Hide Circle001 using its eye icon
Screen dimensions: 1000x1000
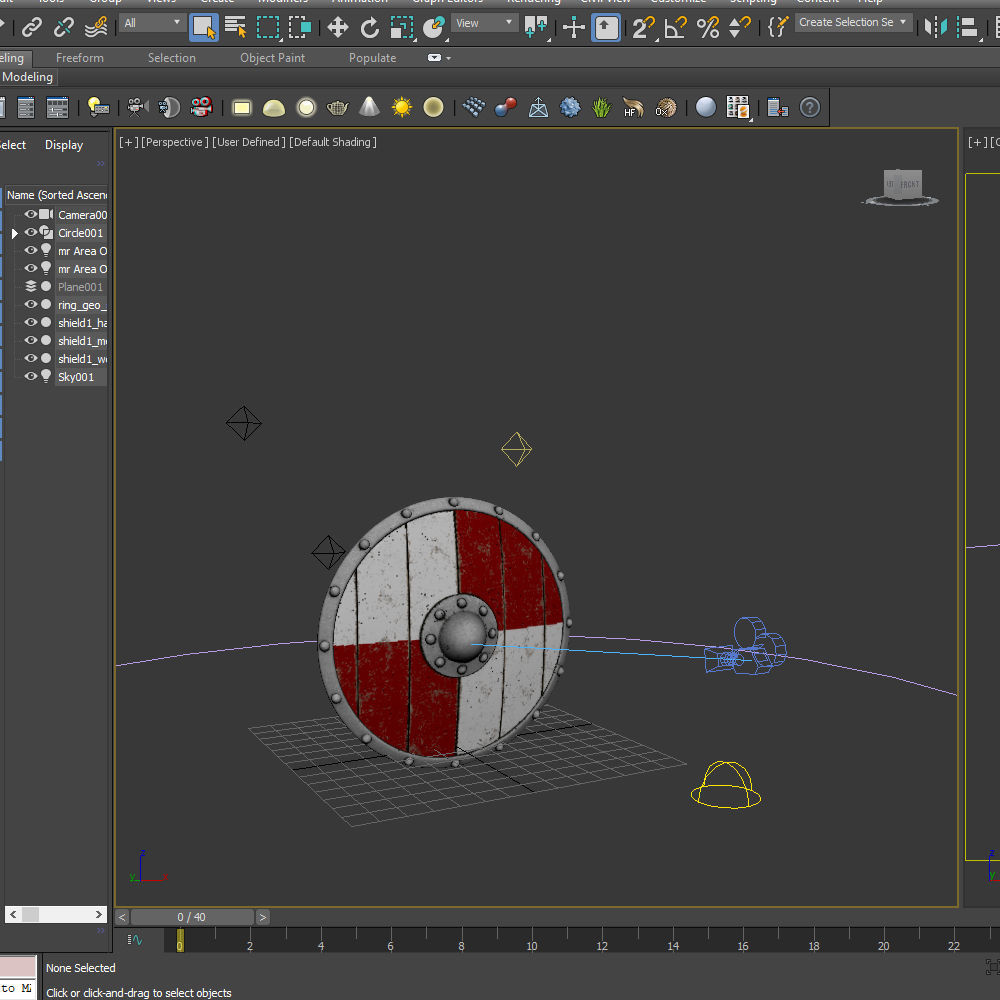pyautogui.click(x=31, y=232)
